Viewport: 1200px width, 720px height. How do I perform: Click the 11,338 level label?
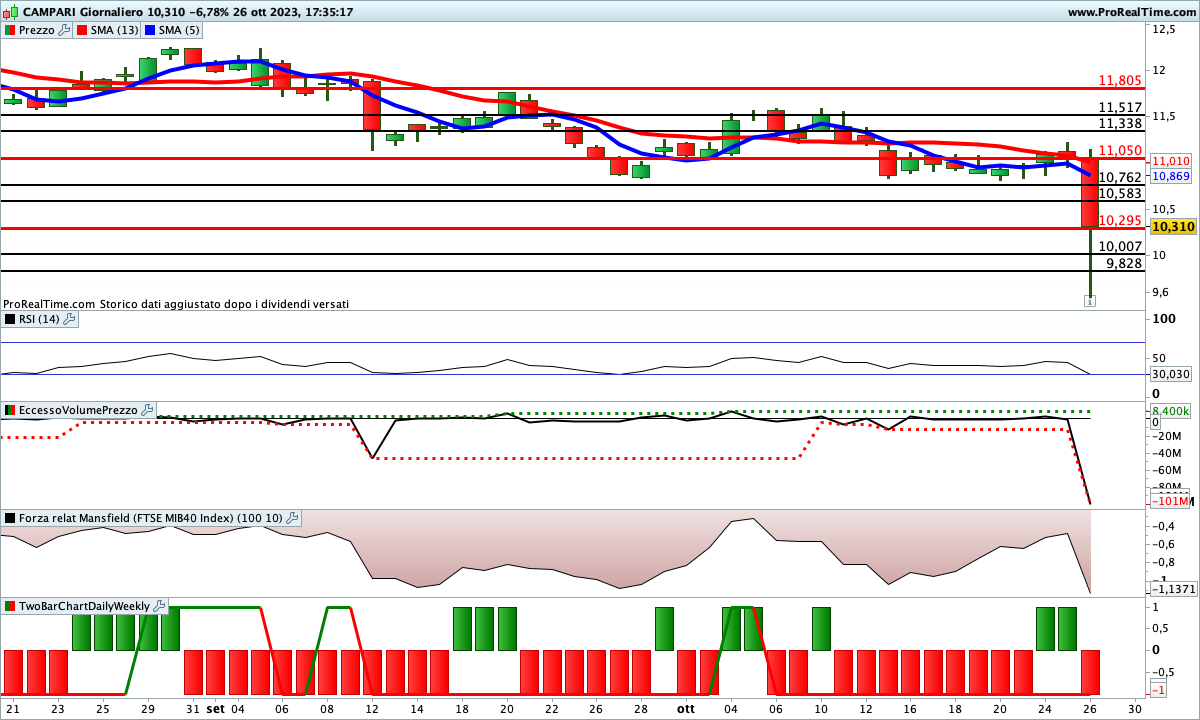(1120, 123)
